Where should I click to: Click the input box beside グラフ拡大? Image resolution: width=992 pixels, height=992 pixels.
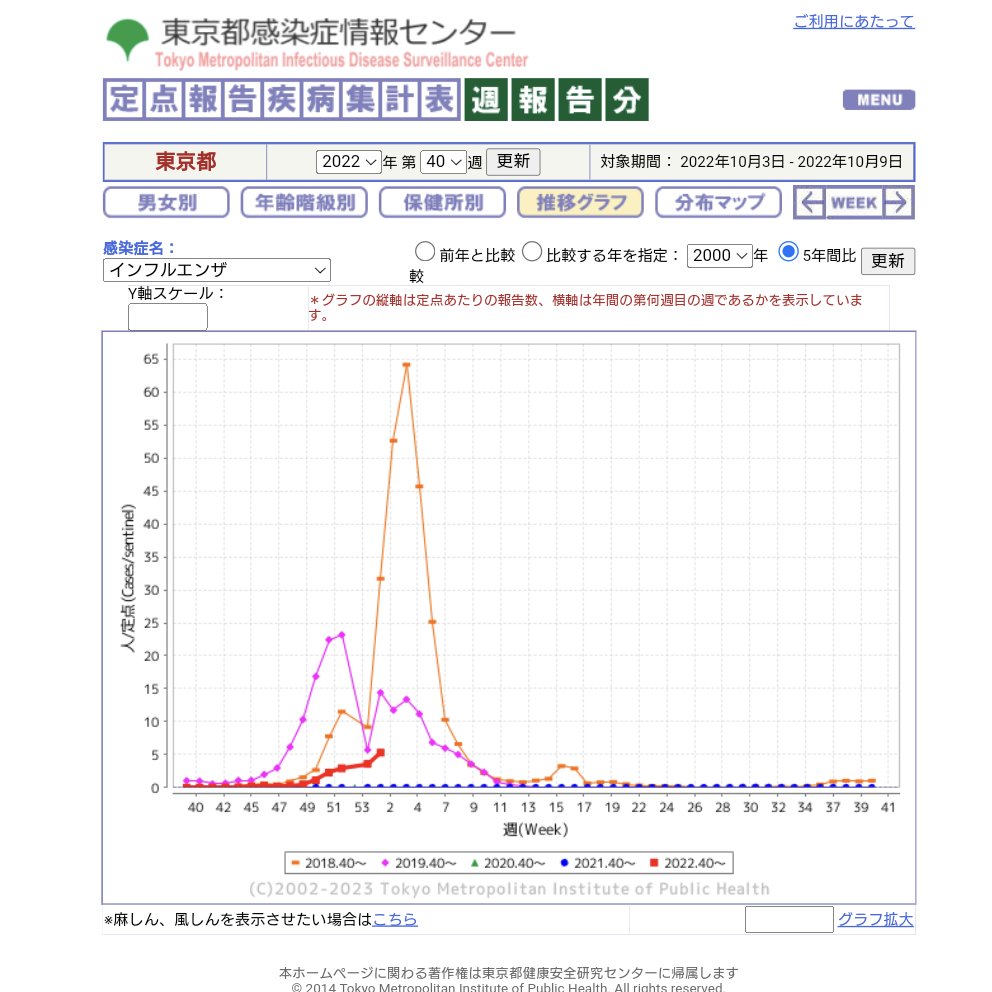pyautogui.click(x=789, y=919)
